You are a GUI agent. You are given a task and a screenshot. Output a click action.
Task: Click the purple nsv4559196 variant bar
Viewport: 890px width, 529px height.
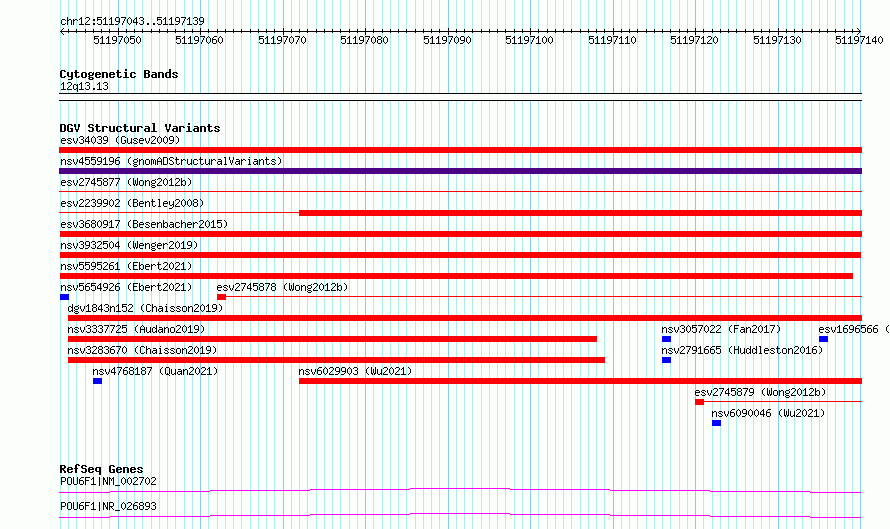click(x=460, y=171)
